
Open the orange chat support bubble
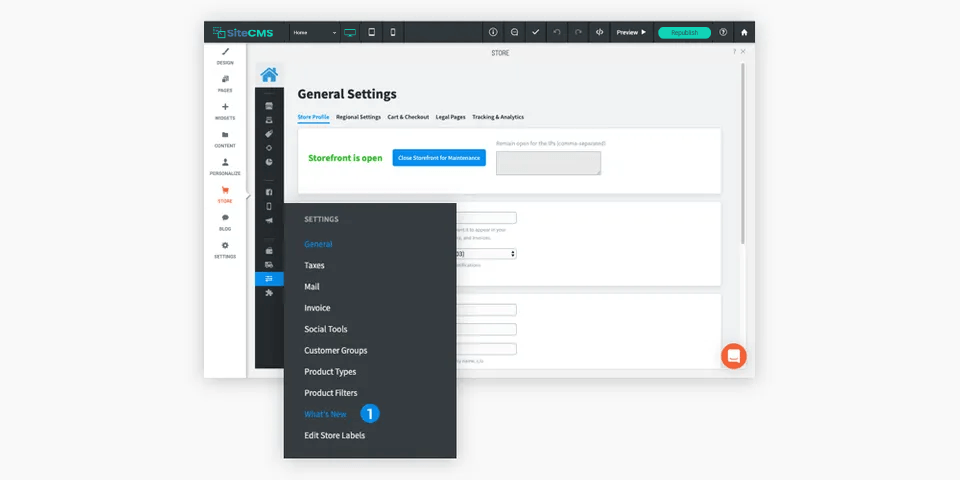click(733, 356)
